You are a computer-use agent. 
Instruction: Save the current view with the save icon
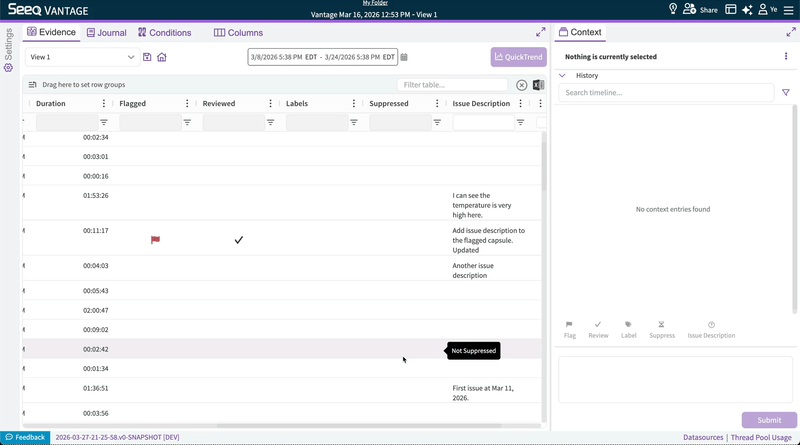pyautogui.click(x=147, y=57)
